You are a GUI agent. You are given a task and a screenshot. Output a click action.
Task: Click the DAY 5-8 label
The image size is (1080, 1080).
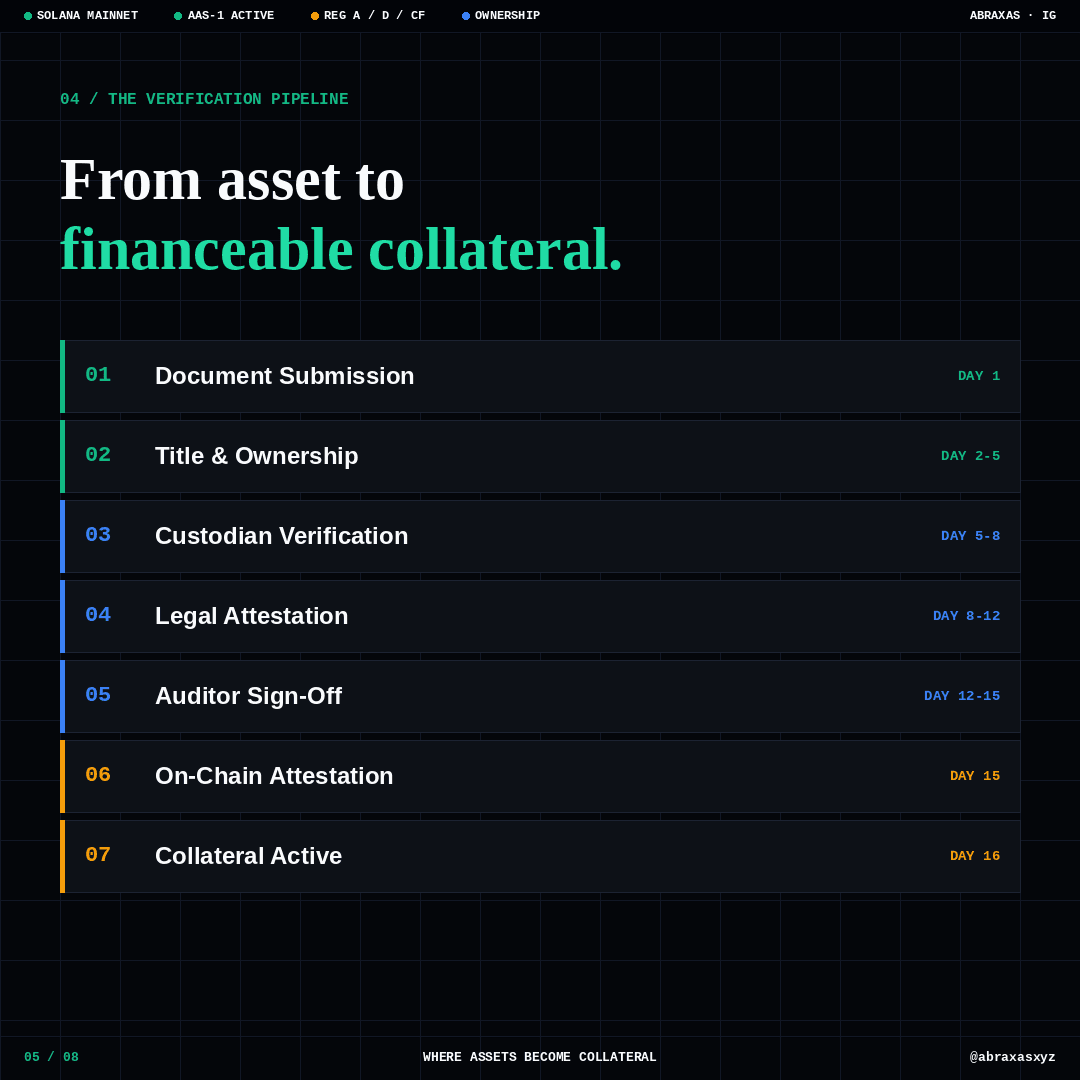(970, 536)
